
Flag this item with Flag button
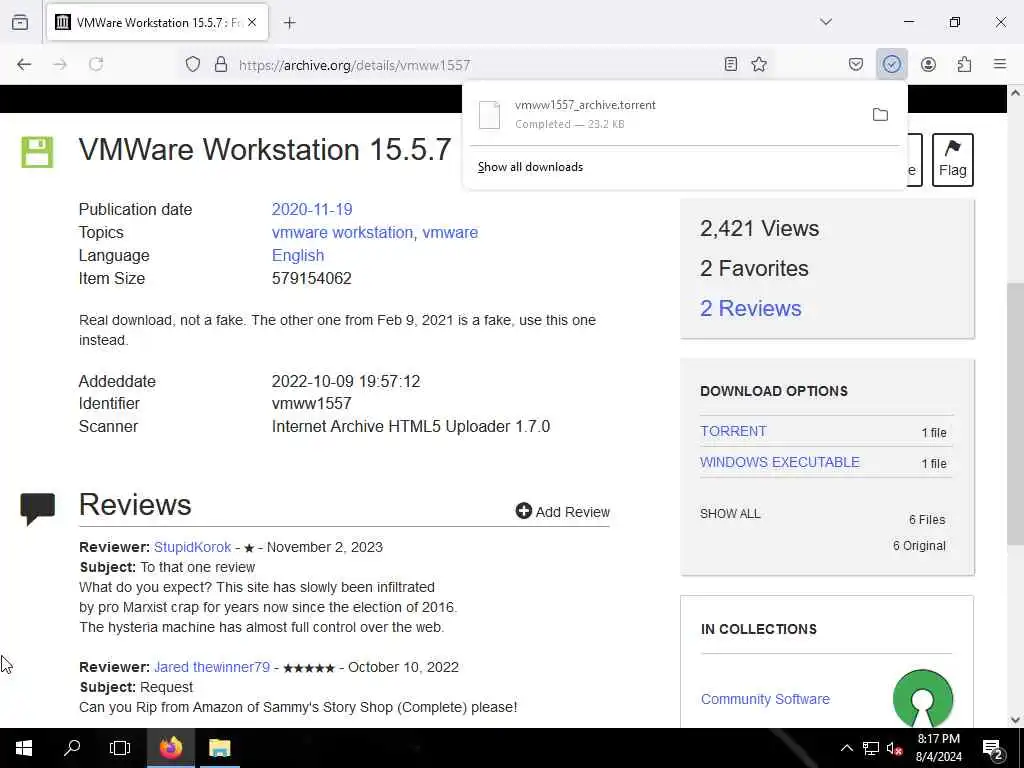pyautogui.click(x=952, y=160)
